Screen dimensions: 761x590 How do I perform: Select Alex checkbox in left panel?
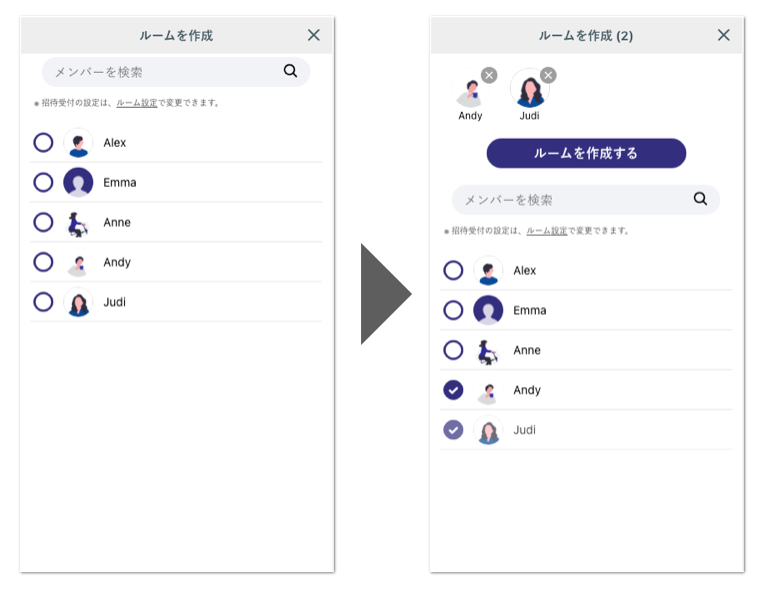click(43, 143)
